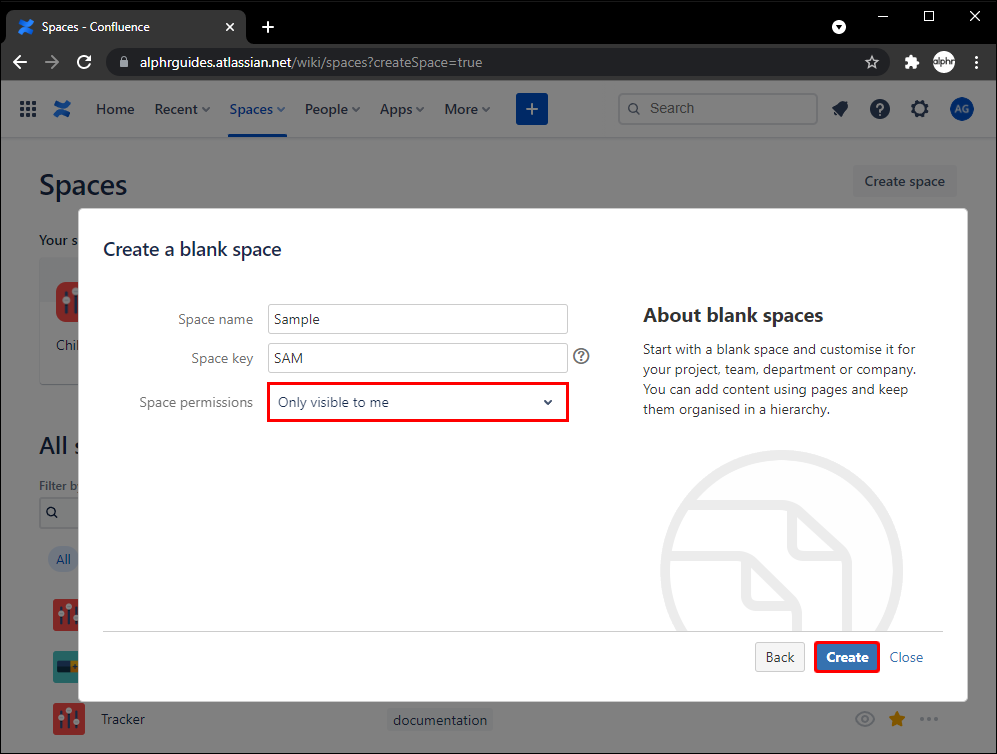Open the People menu

point(332,109)
